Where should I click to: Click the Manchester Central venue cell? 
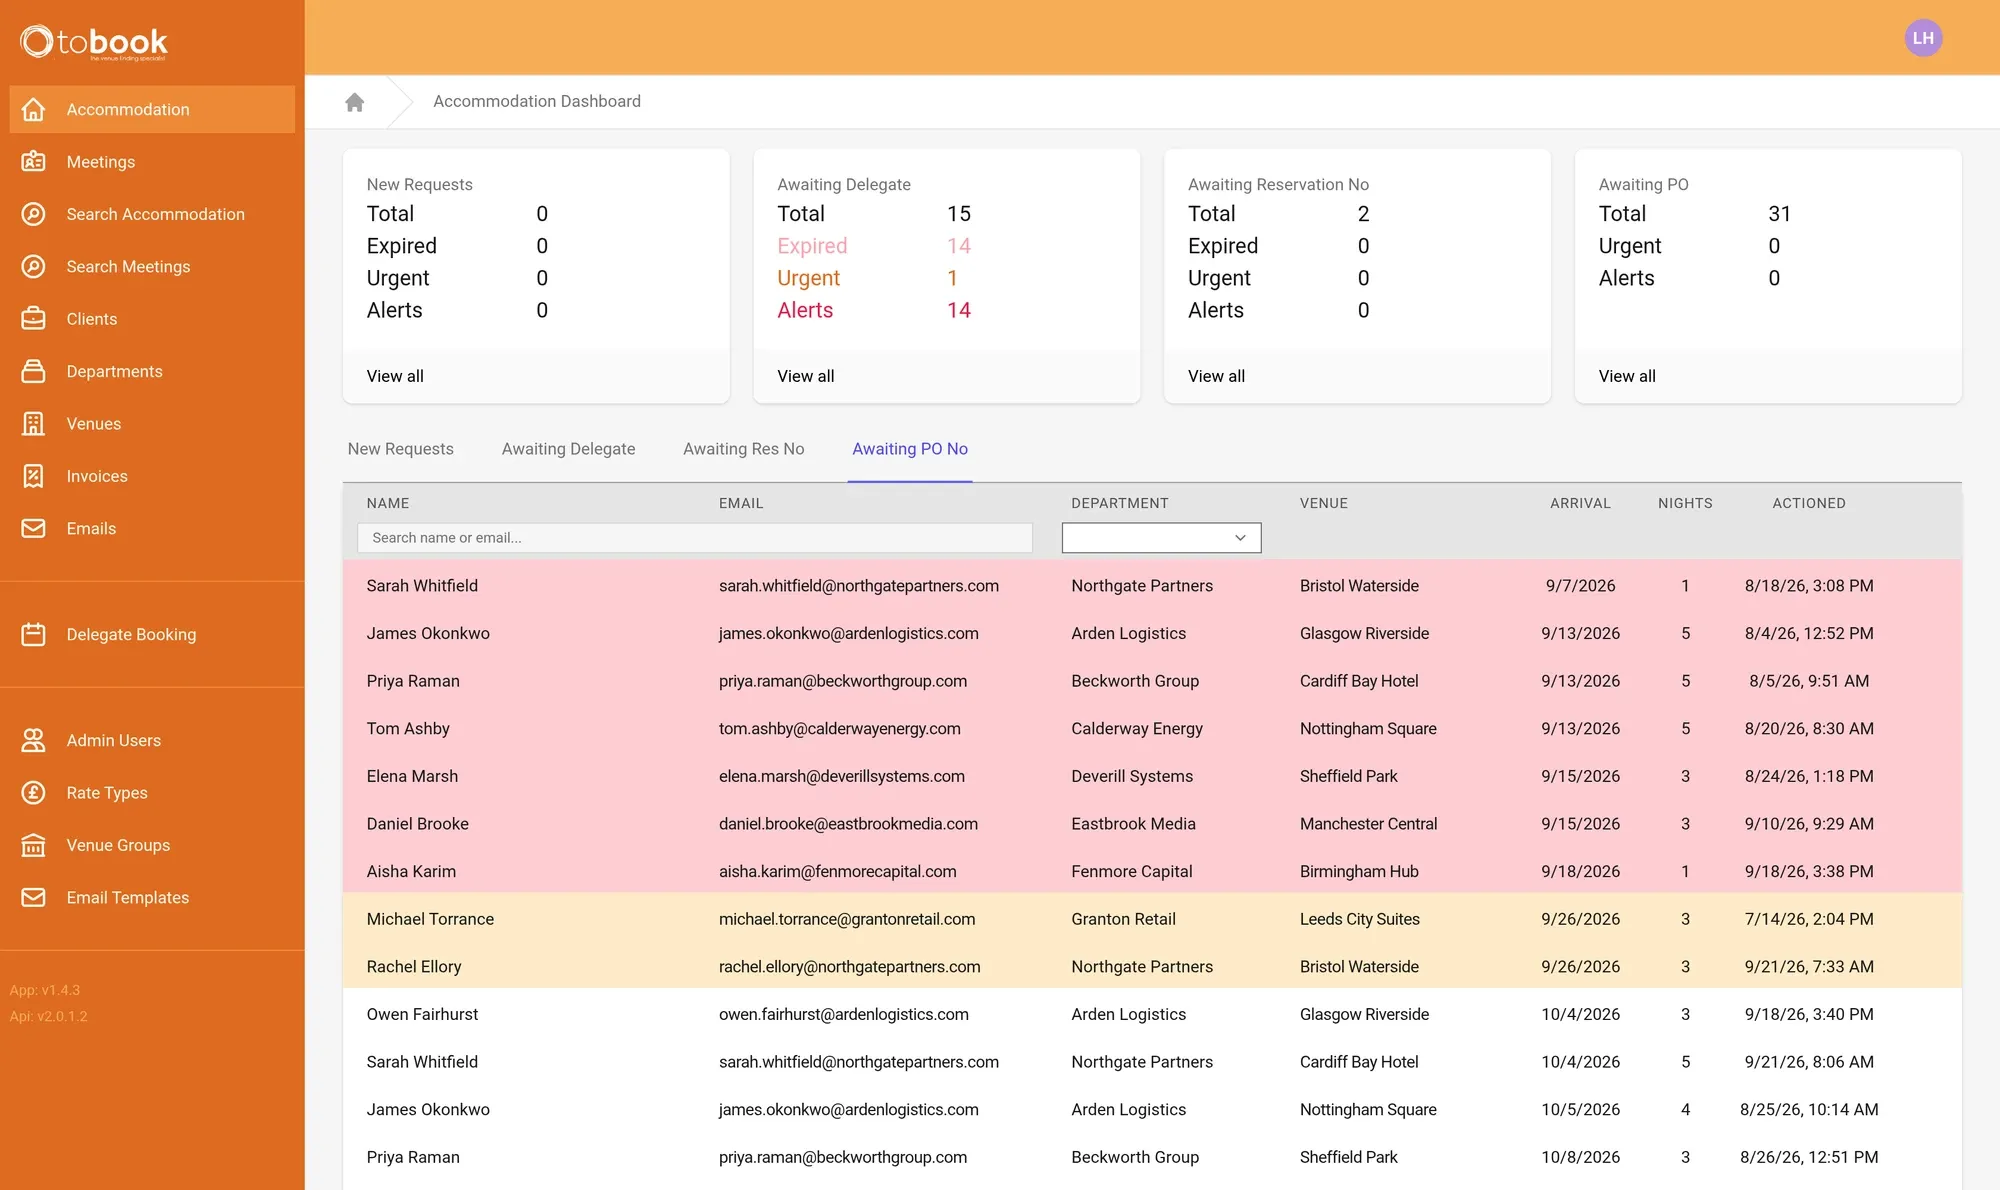1368,824
